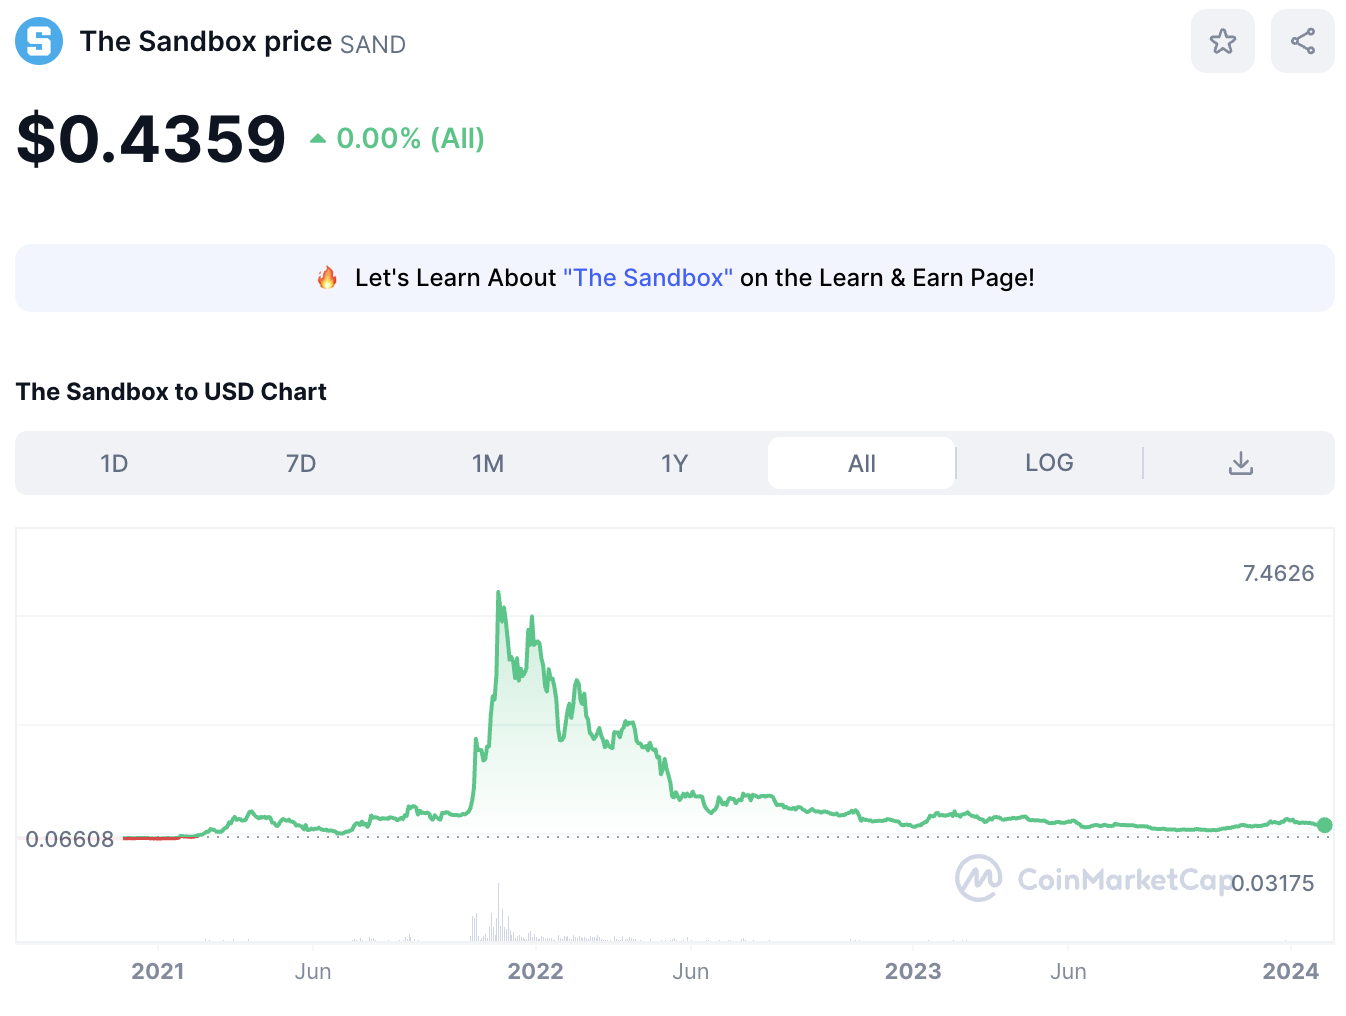Viewport: 1346px width, 1016px height.
Task: Toggle LOG scale on chart
Action: point(1049,463)
